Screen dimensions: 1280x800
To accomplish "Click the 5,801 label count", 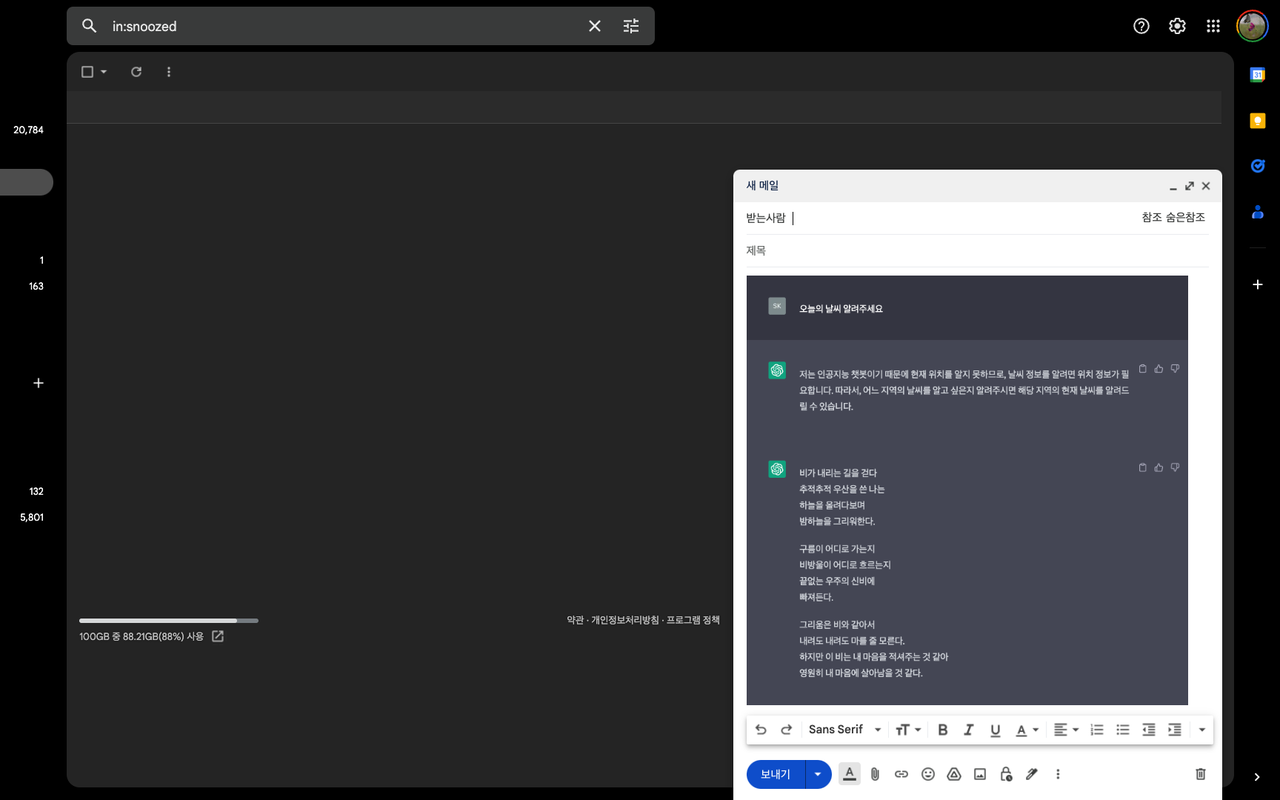I will tap(32, 517).
